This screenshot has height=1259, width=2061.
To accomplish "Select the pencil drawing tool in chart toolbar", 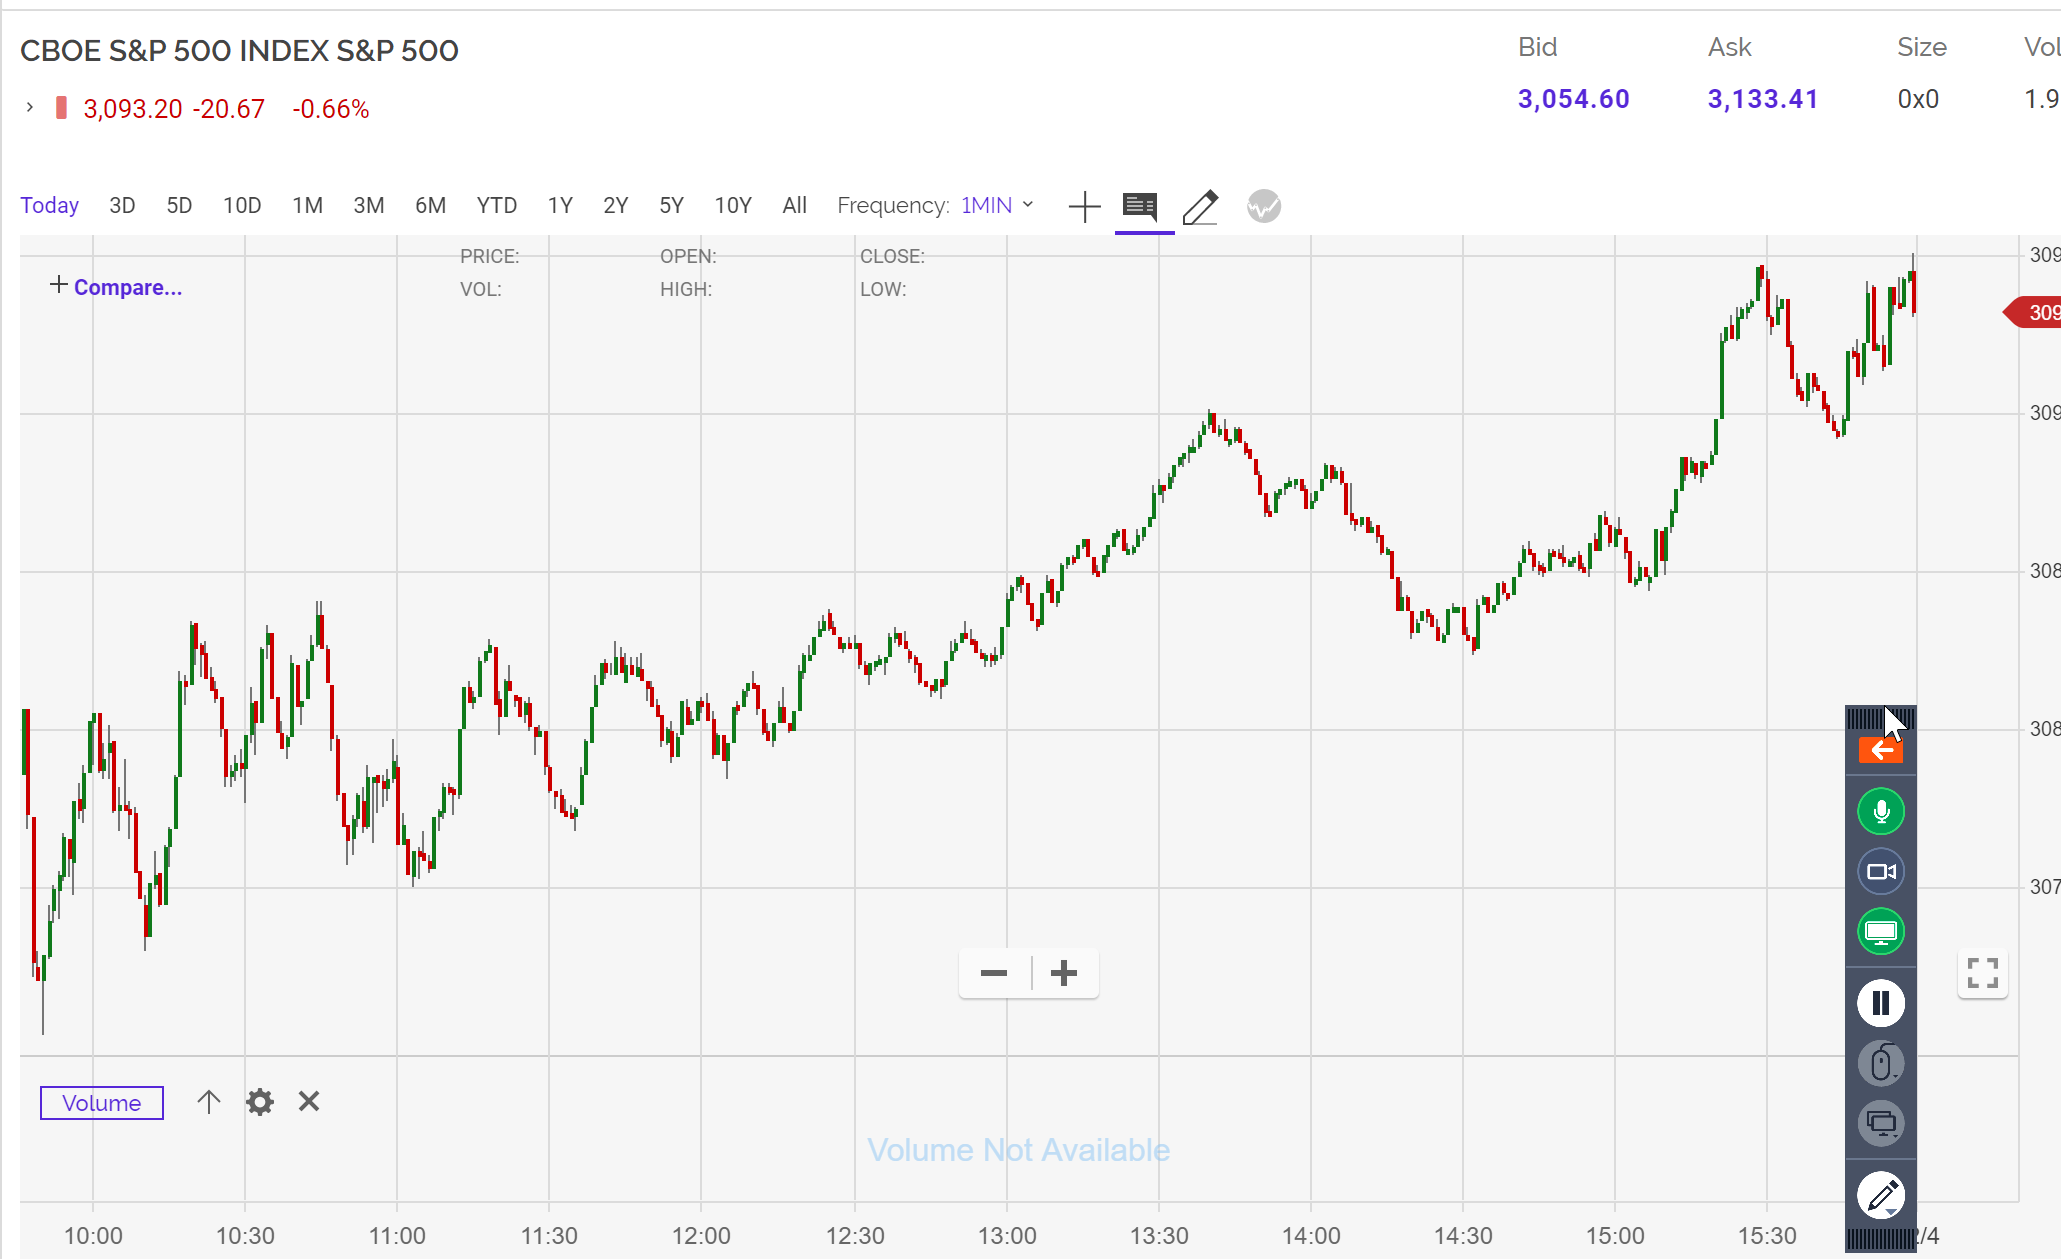I will 1200,207.
